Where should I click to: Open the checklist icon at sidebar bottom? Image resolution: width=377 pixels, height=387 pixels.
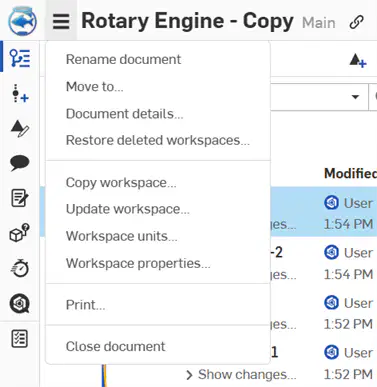point(20,339)
